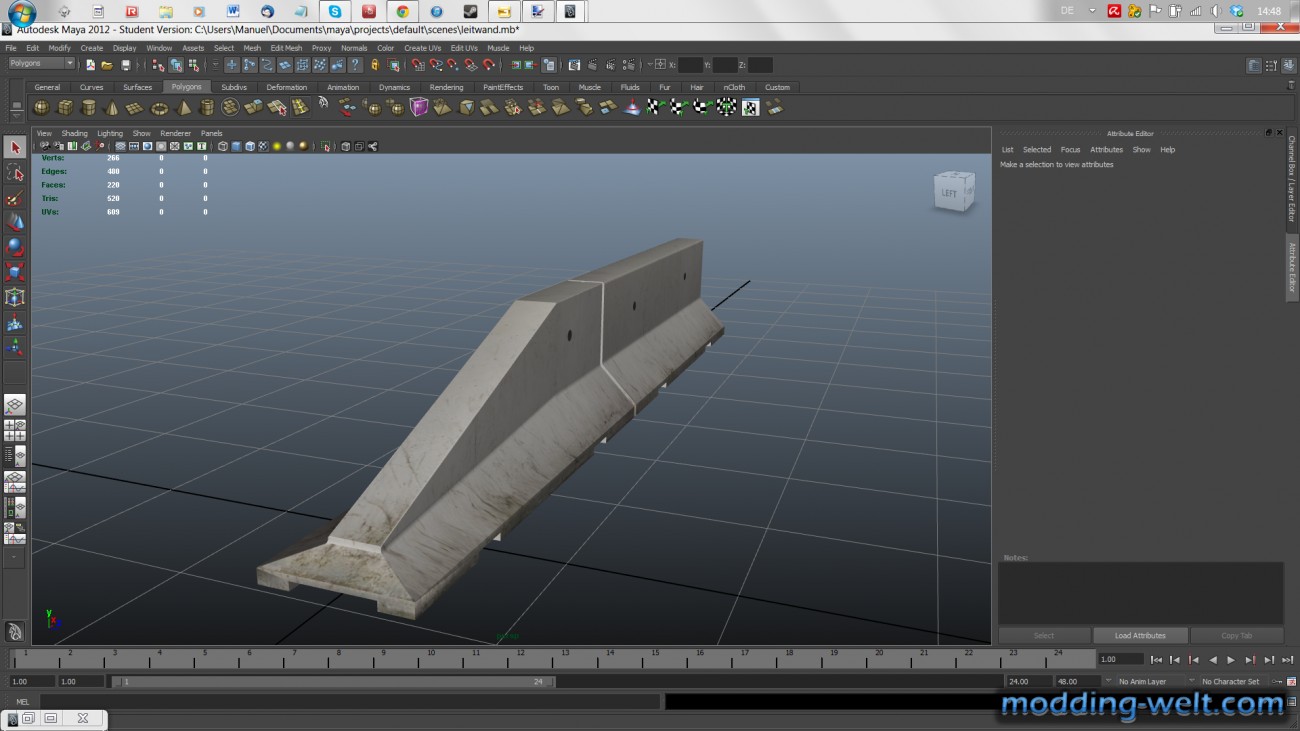Image resolution: width=1300 pixels, height=731 pixels.
Task: Create a polygon cube from the shelf
Action: (x=65, y=107)
